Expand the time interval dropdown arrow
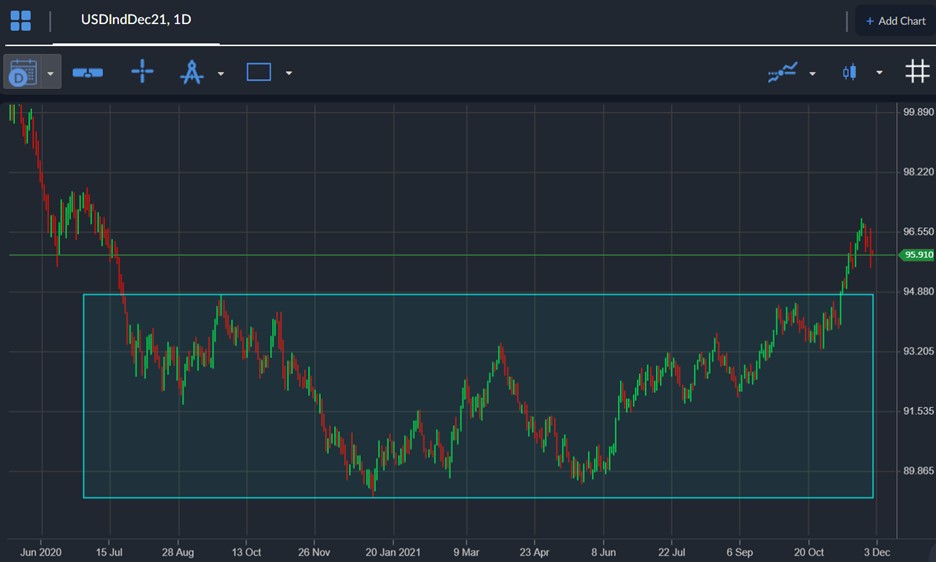The width and height of the screenshot is (936, 562). pos(50,73)
